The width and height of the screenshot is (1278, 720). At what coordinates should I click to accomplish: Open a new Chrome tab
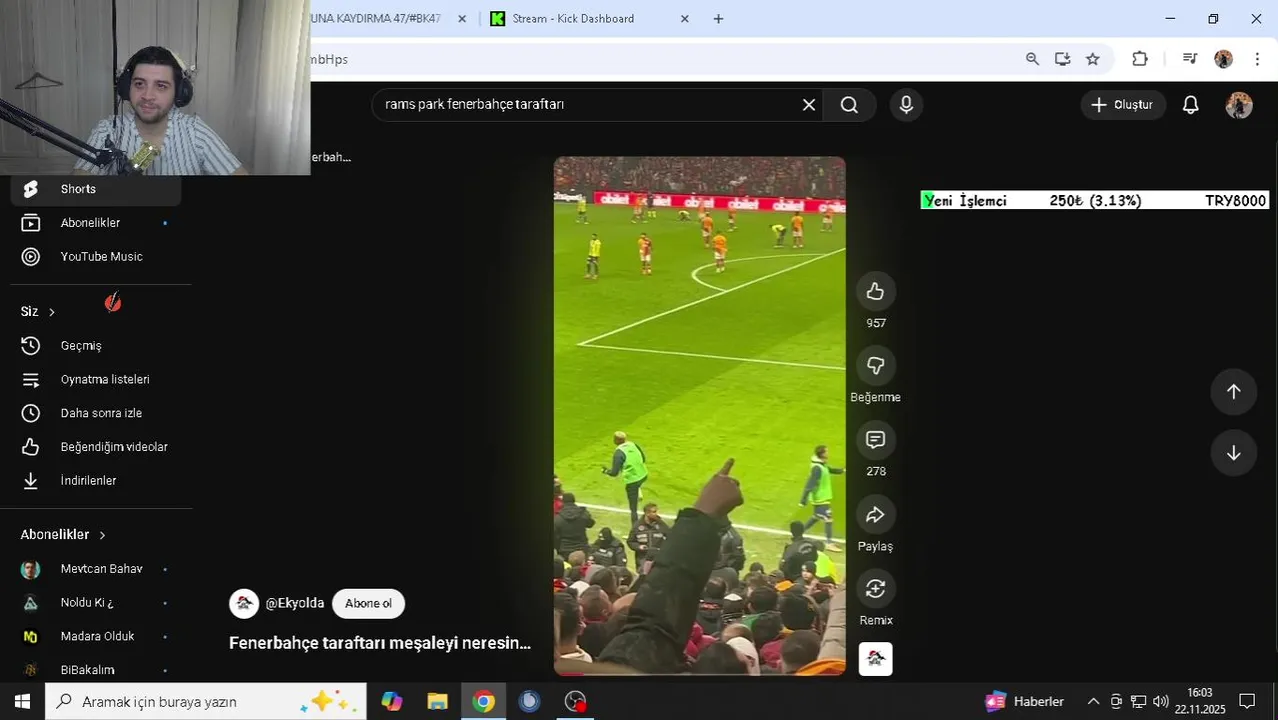click(718, 19)
